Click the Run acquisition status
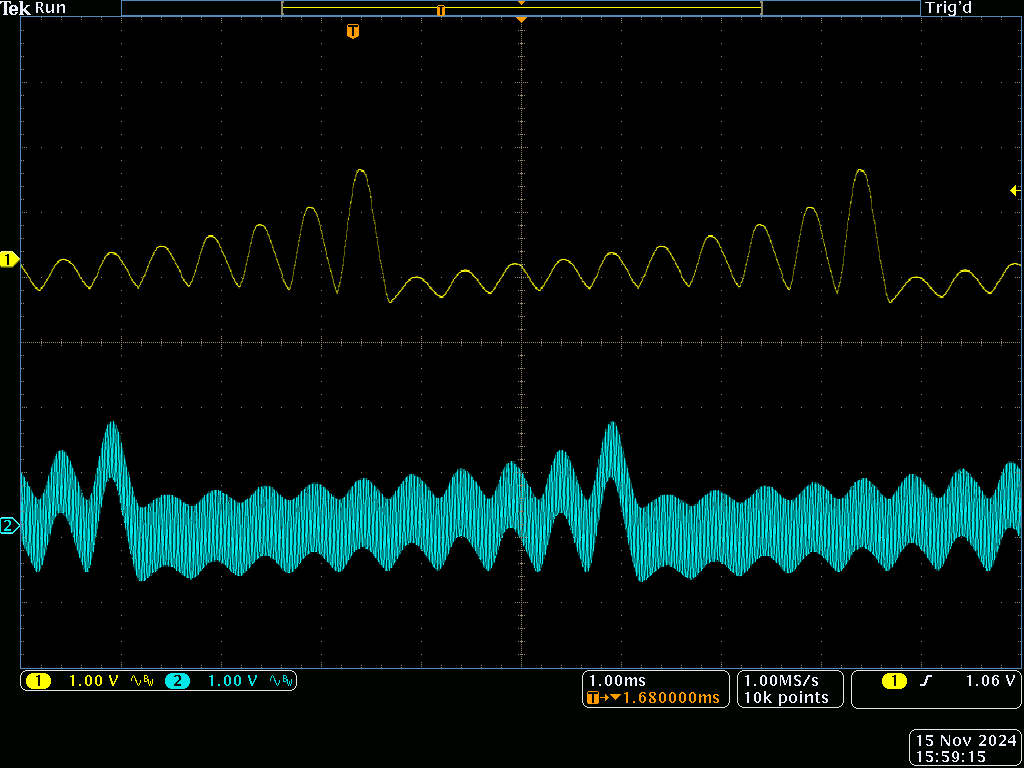1024x768 pixels. click(x=50, y=8)
